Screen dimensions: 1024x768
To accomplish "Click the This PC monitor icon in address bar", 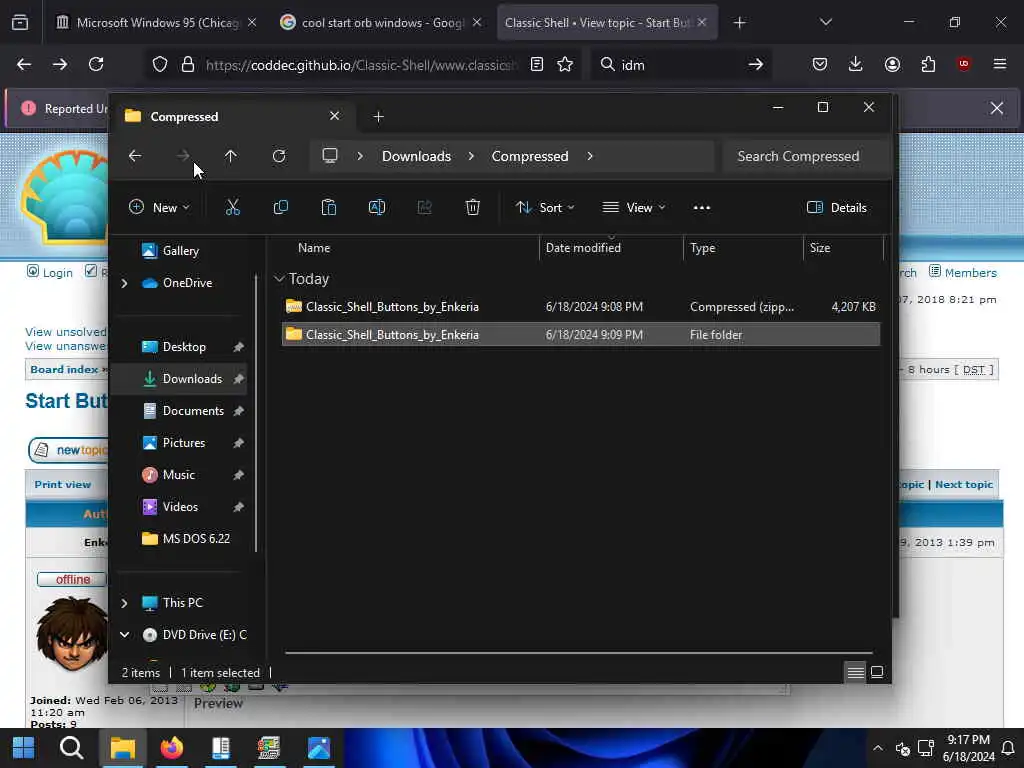I will tap(330, 155).
